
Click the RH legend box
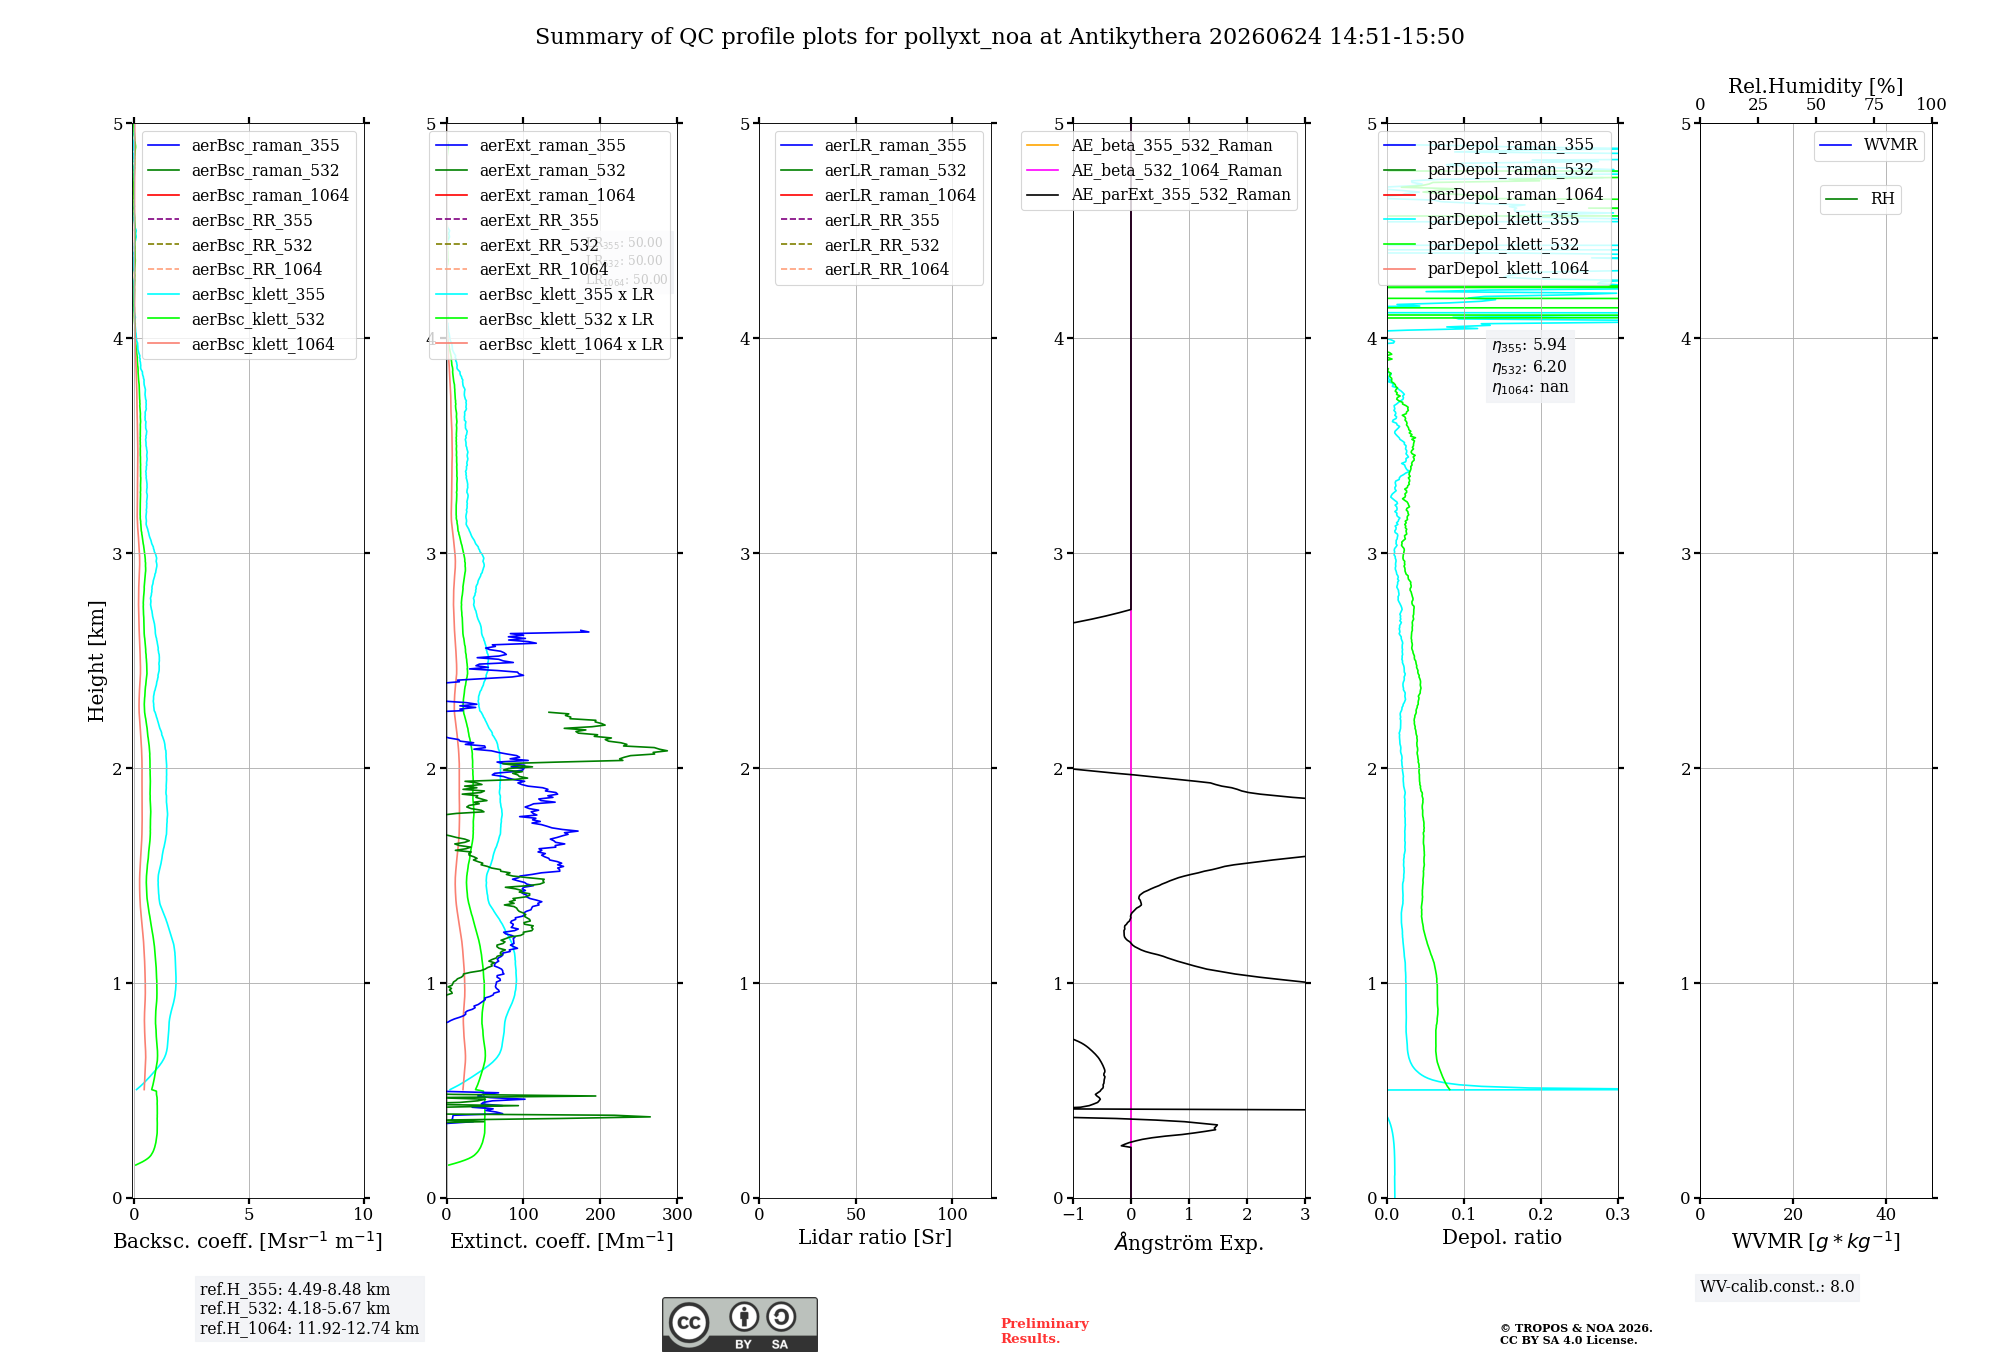pos(1860,200)
